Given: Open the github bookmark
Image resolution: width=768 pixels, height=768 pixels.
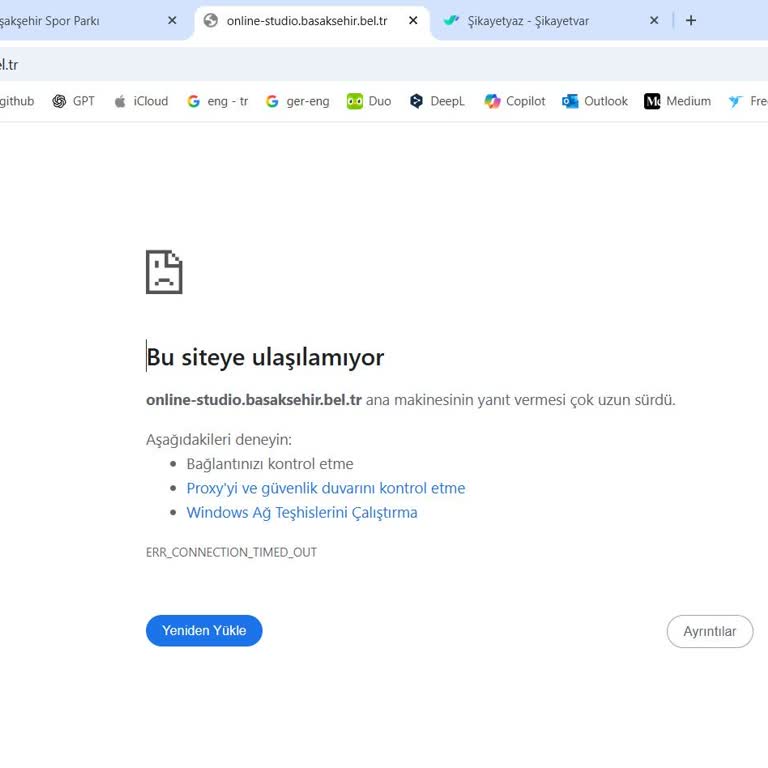Looking at the screenshot, I should click(17, 101).
